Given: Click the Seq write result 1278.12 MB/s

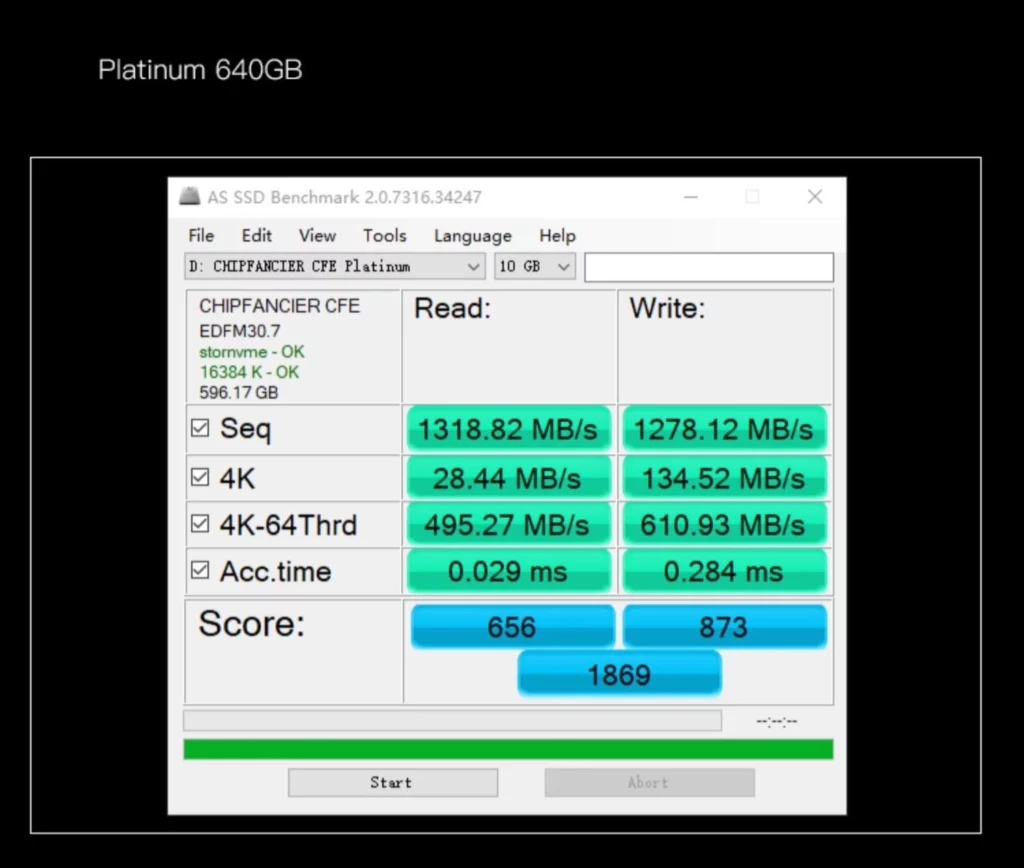Looking at the screenshot, I should pyautogui.click(x=724, y=429).
